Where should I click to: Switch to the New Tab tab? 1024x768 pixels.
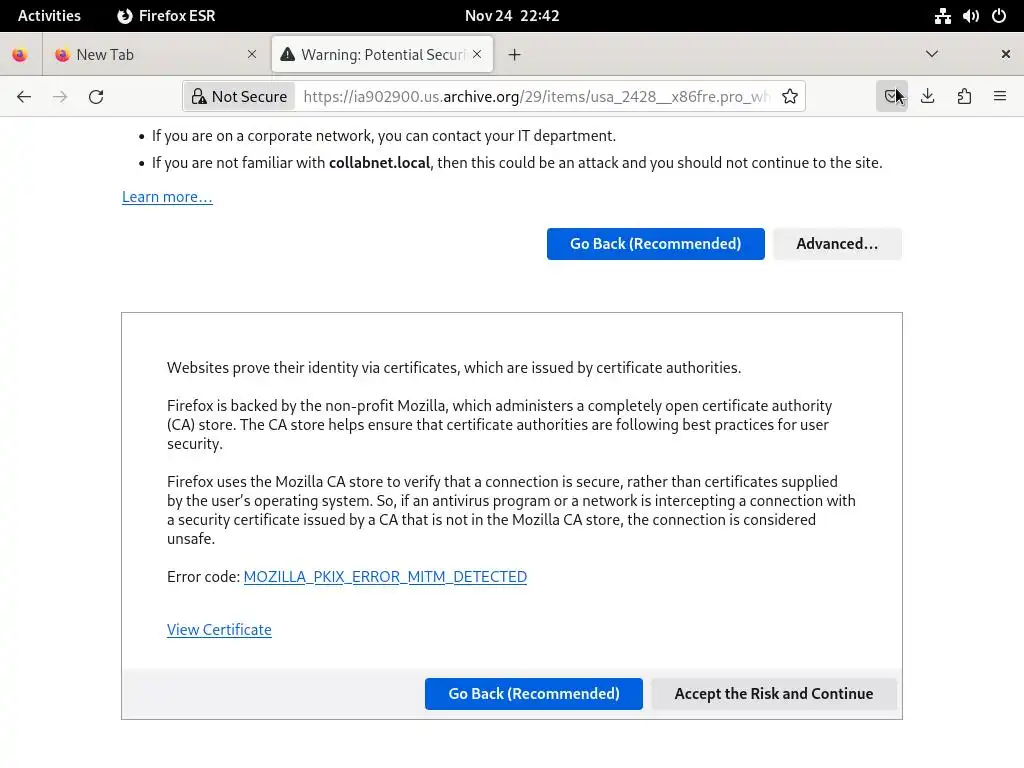click(155, 55)
